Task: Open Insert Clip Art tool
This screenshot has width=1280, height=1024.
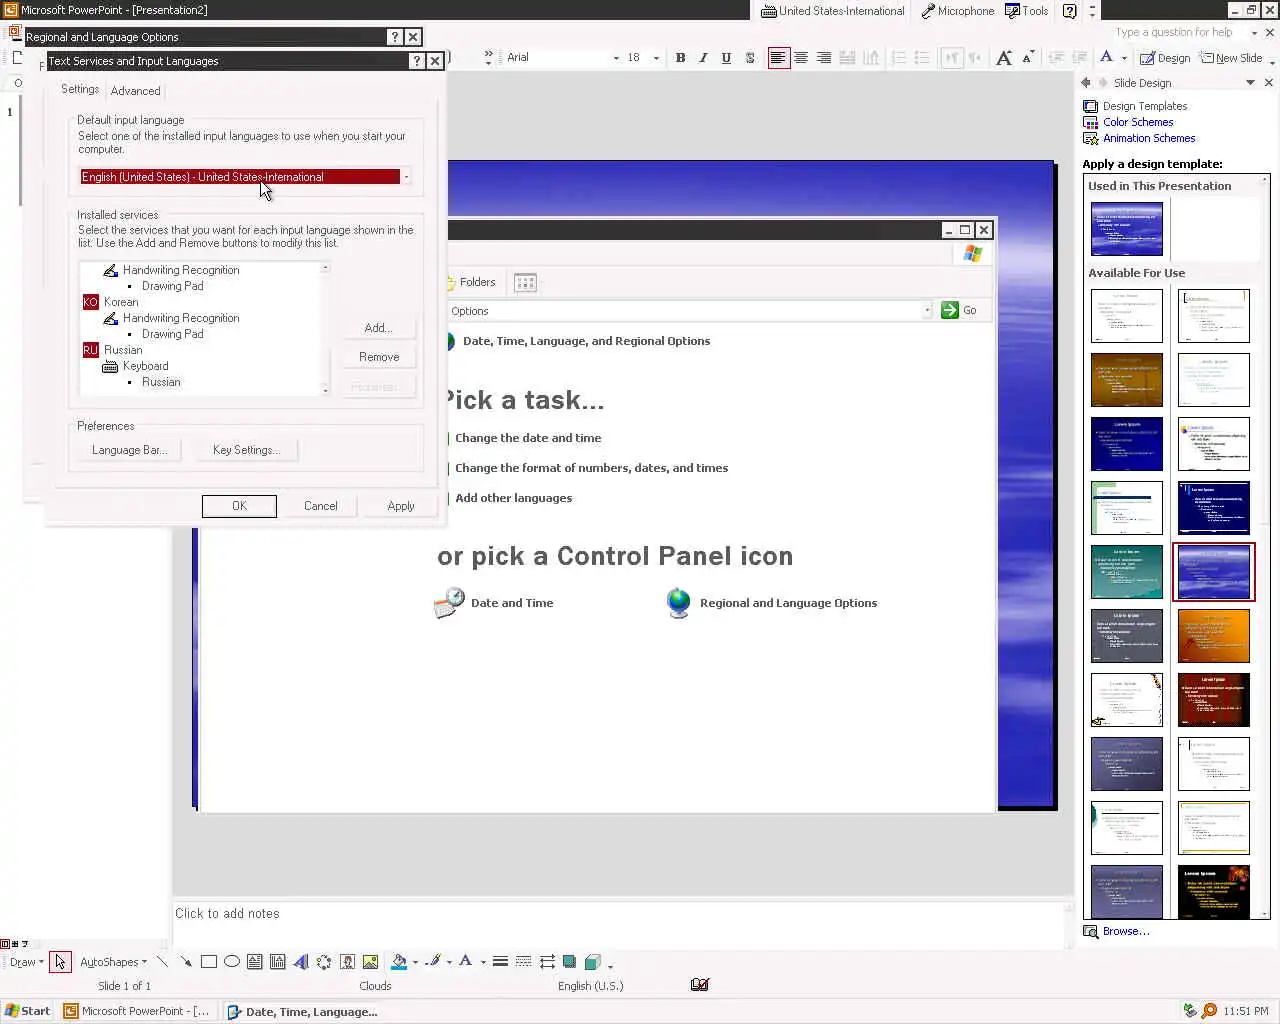Action: pyautogui.click(x=347, y=962)
